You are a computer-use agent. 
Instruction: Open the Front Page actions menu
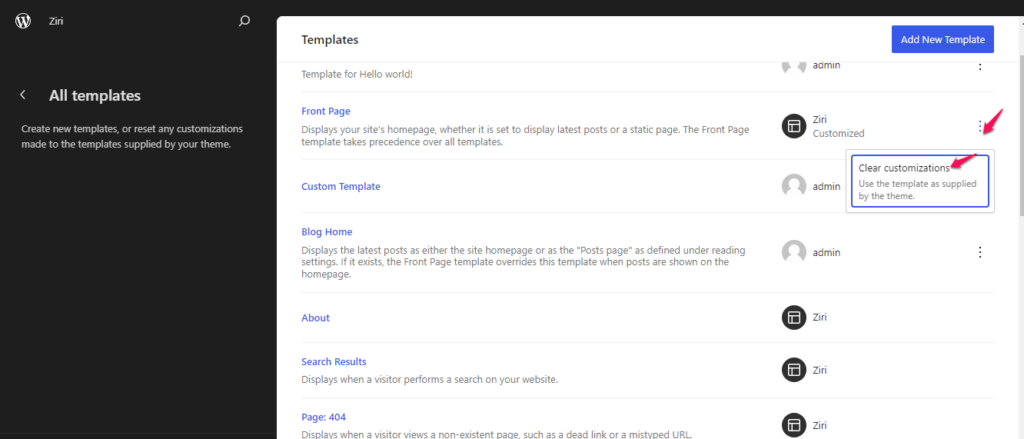[x=980, y=126]
